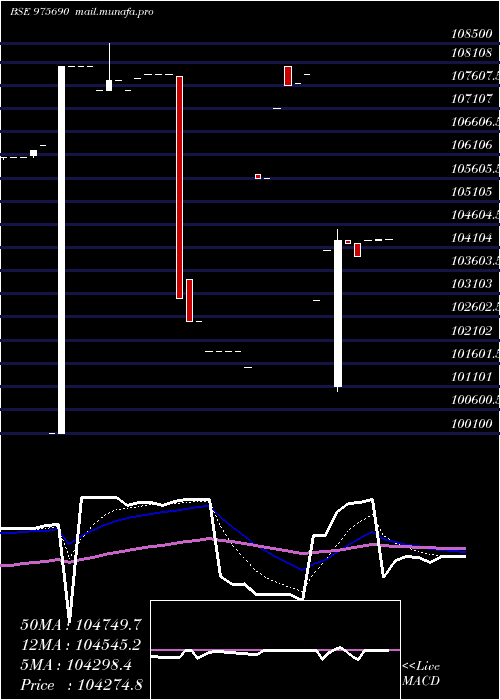Click the tall white candlestick rising from 100100

(x=62, y=250)
